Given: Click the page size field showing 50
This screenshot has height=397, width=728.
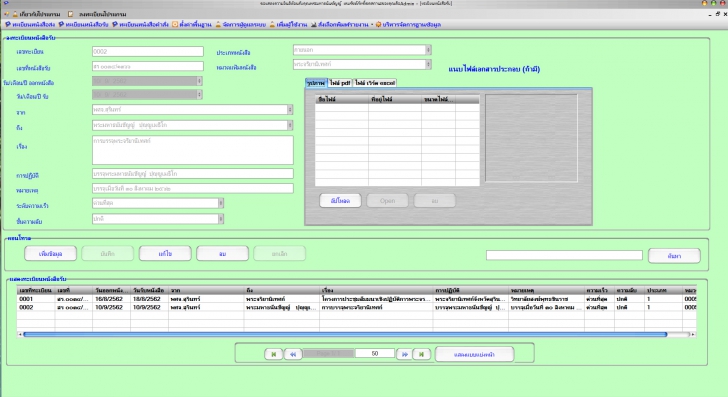Looking at the screenshot, I should click(375, 353).
